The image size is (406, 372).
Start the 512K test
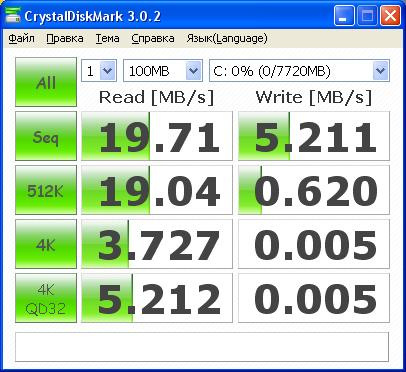pyautogui.click(x=46, y=190)
